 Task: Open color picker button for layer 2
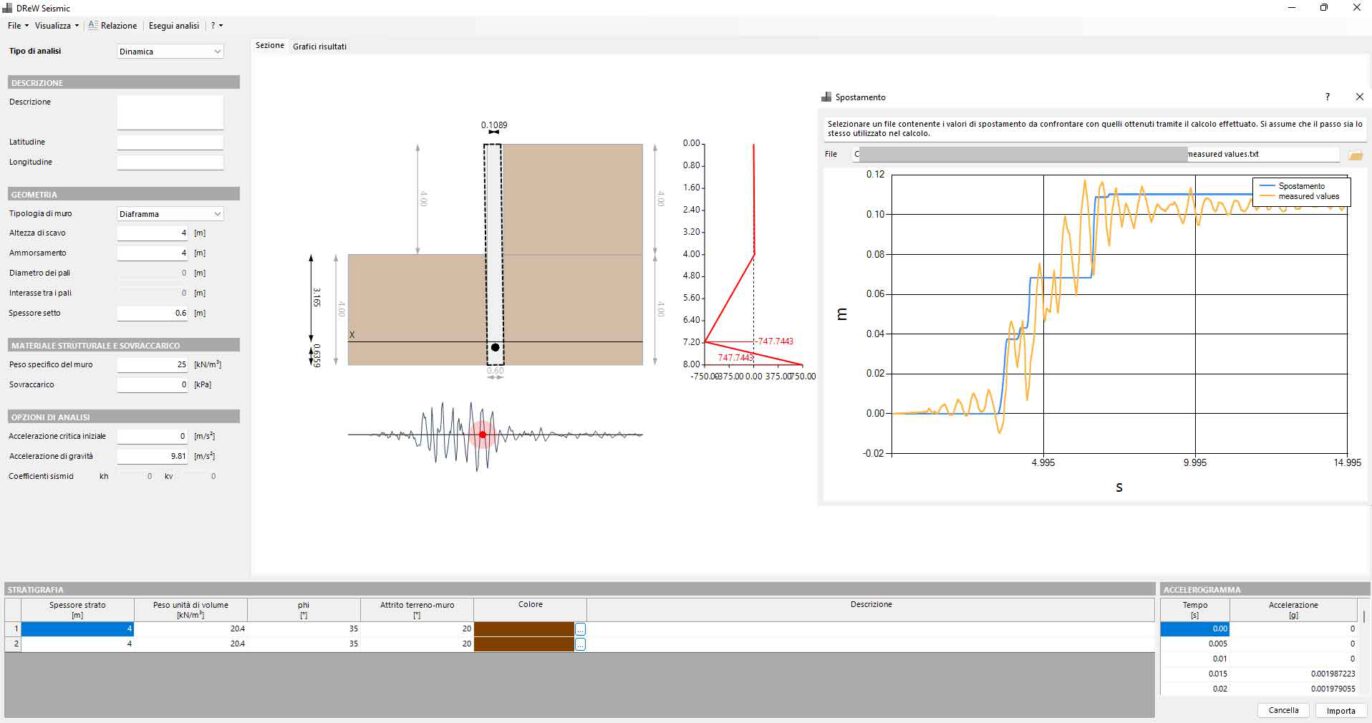tap(580, 645)
